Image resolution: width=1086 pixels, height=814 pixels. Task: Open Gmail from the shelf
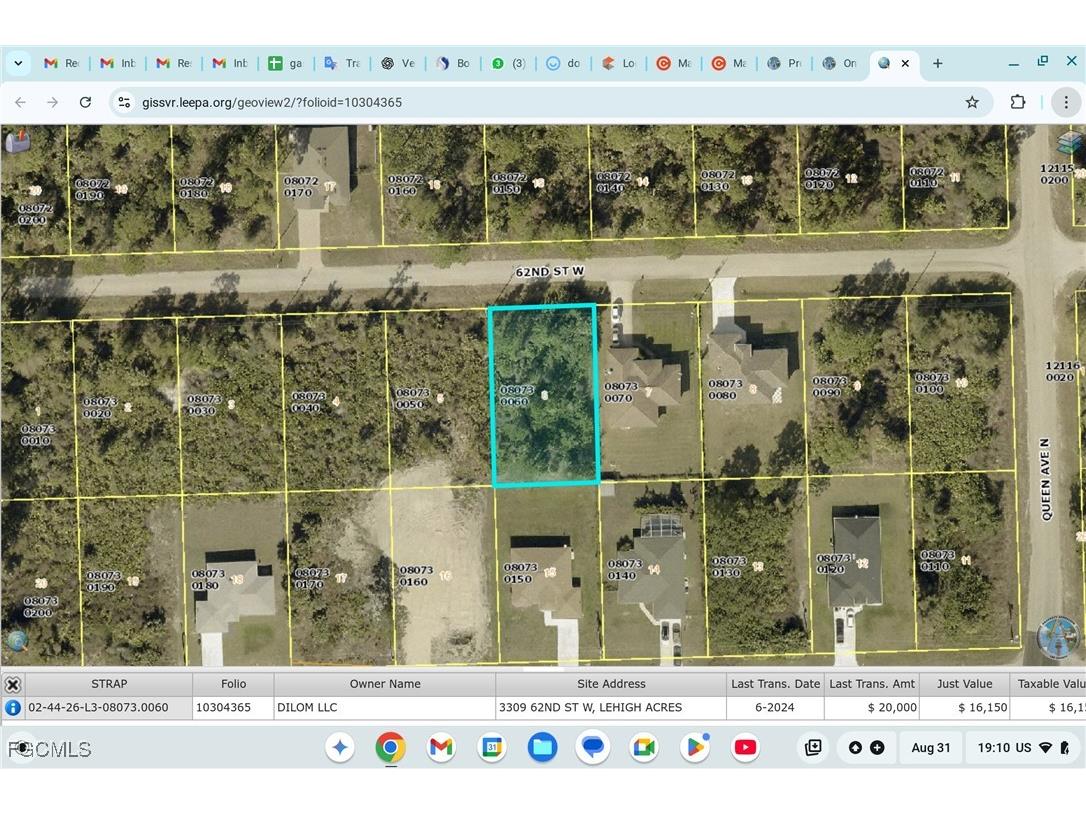[441, 747]
